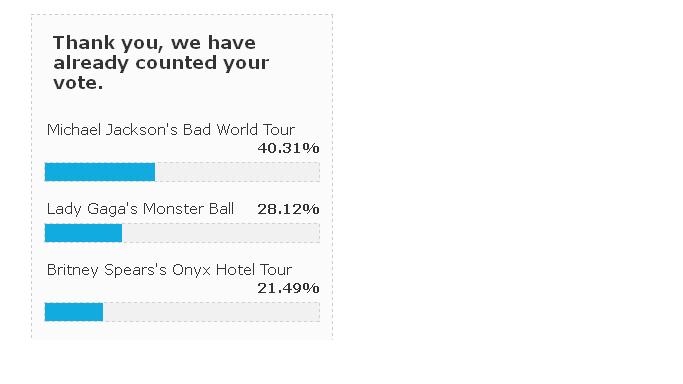Click the 'Thank you, we have already counted' heading
Screen dimensions: 683x384
point(161,62)
